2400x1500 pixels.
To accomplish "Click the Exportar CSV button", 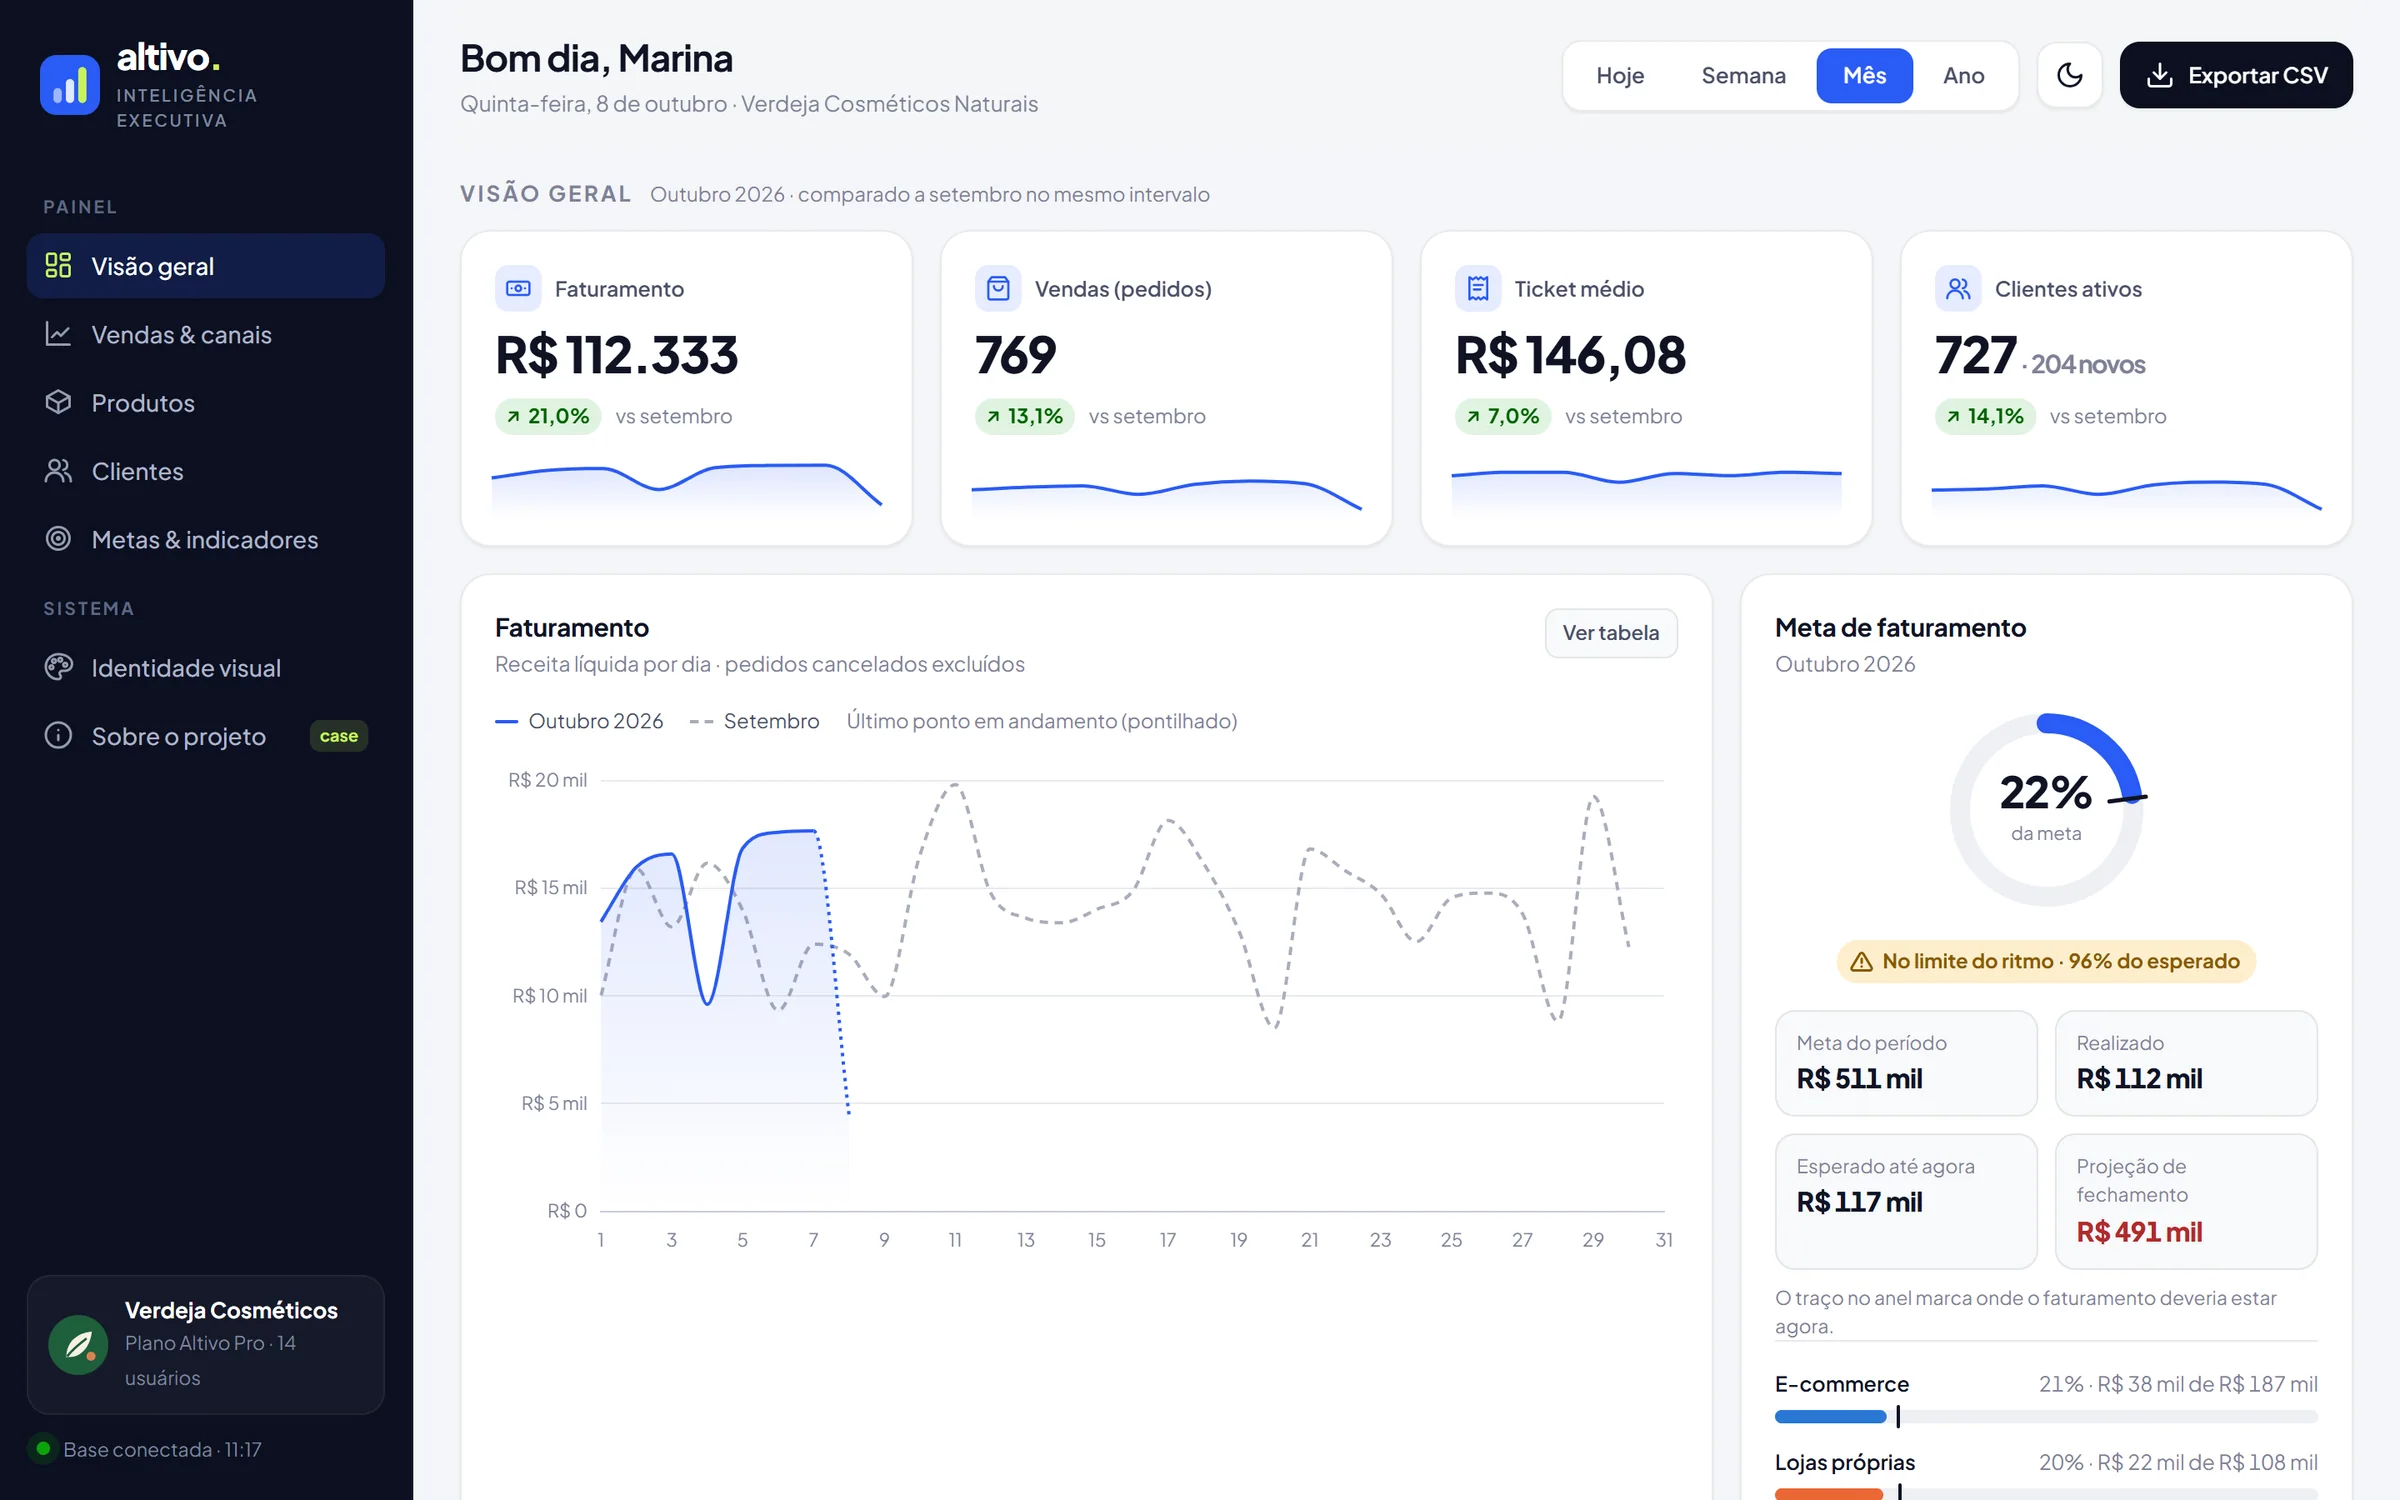I will coord(2236,75).
